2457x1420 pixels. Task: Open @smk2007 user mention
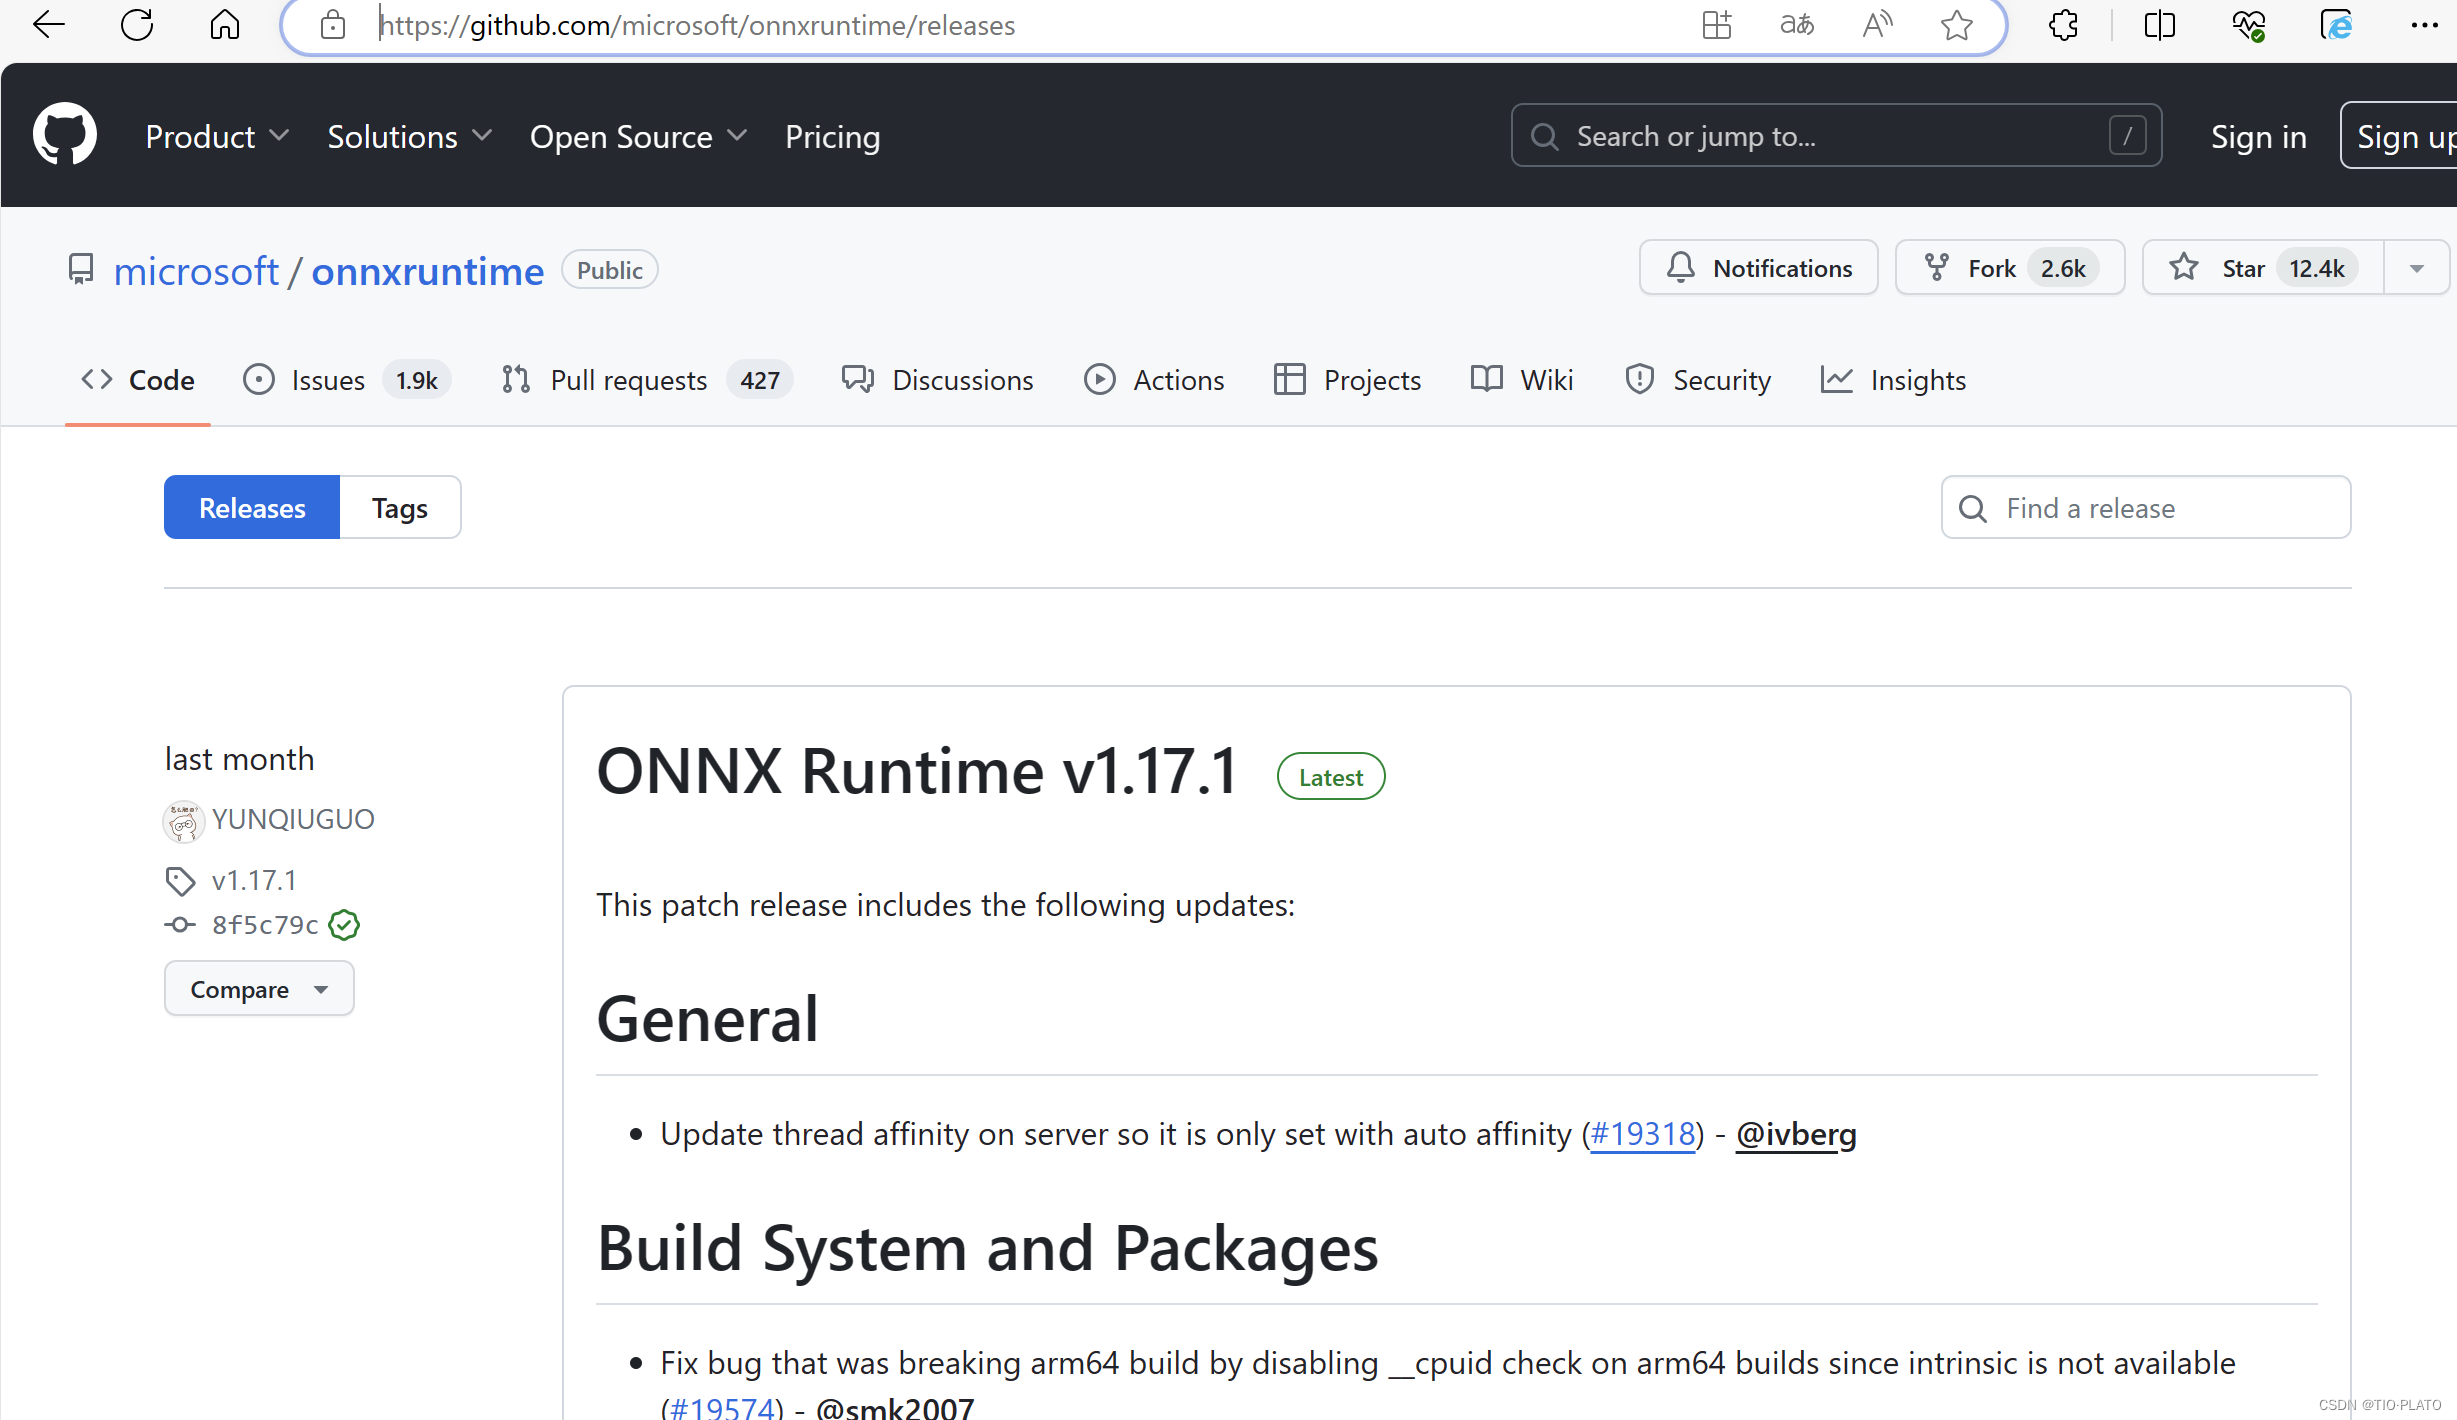pos(895,1407)
